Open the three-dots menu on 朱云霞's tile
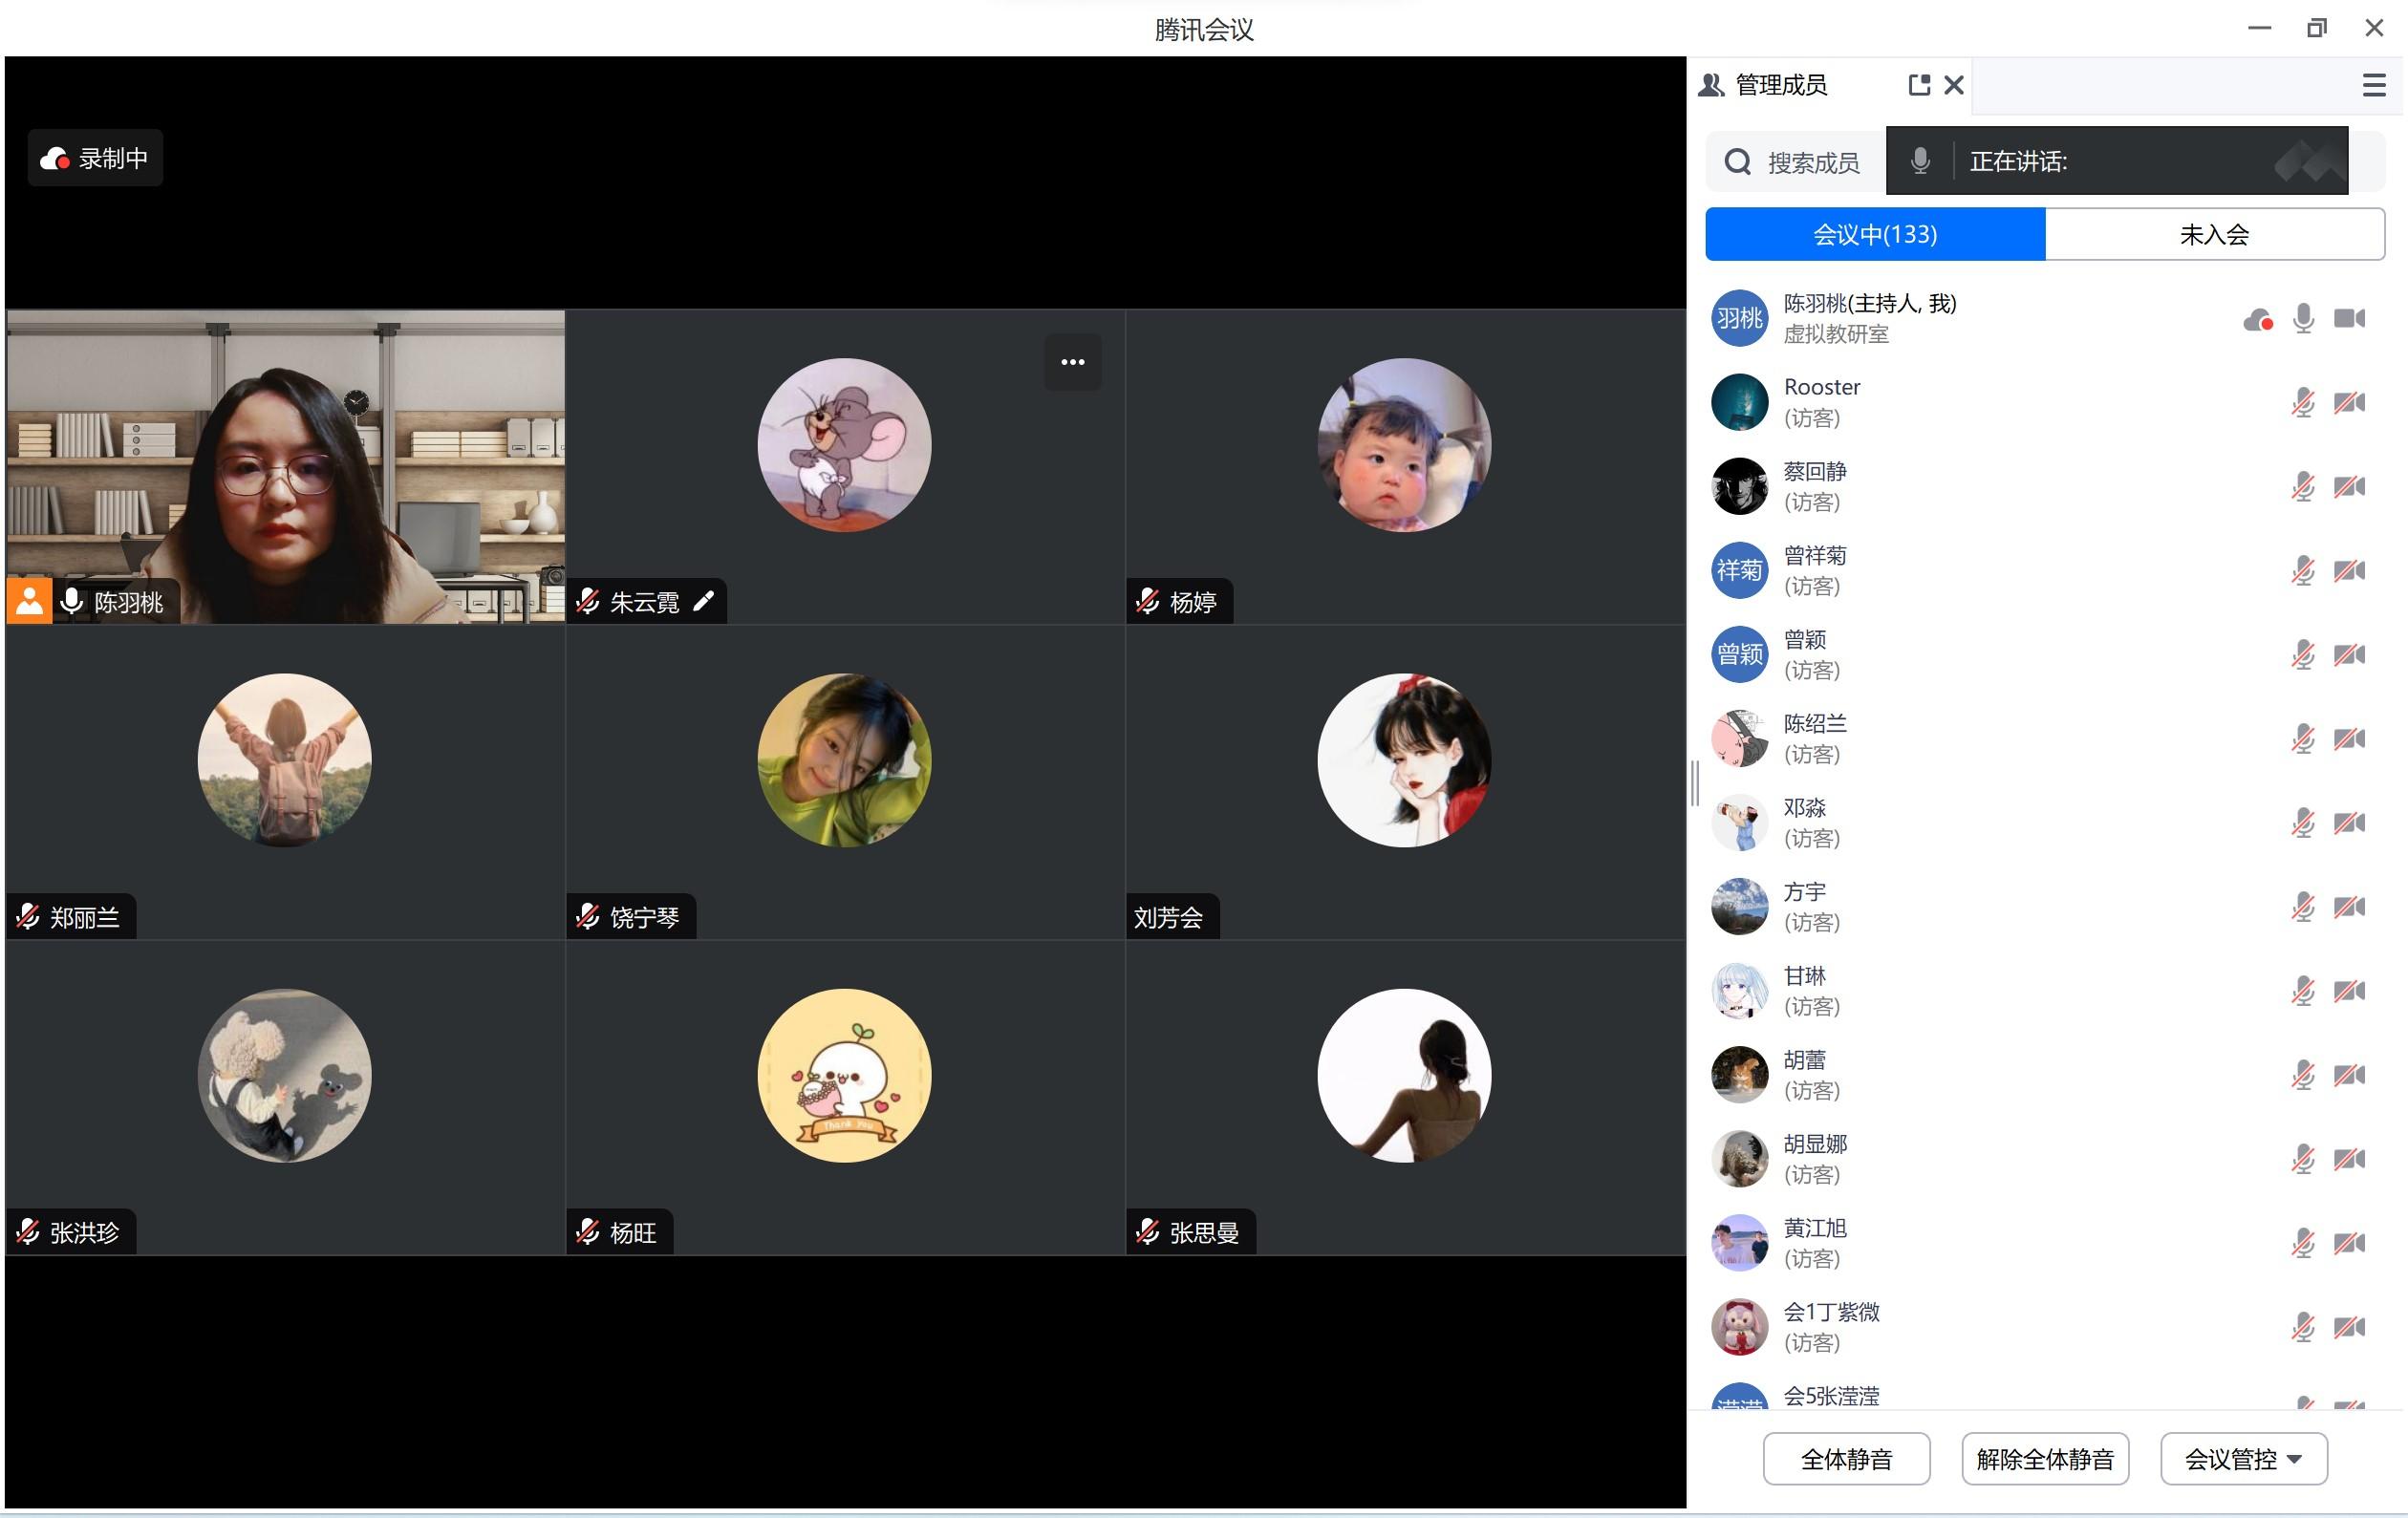 pyautogui.click(x=1072, y=362)
